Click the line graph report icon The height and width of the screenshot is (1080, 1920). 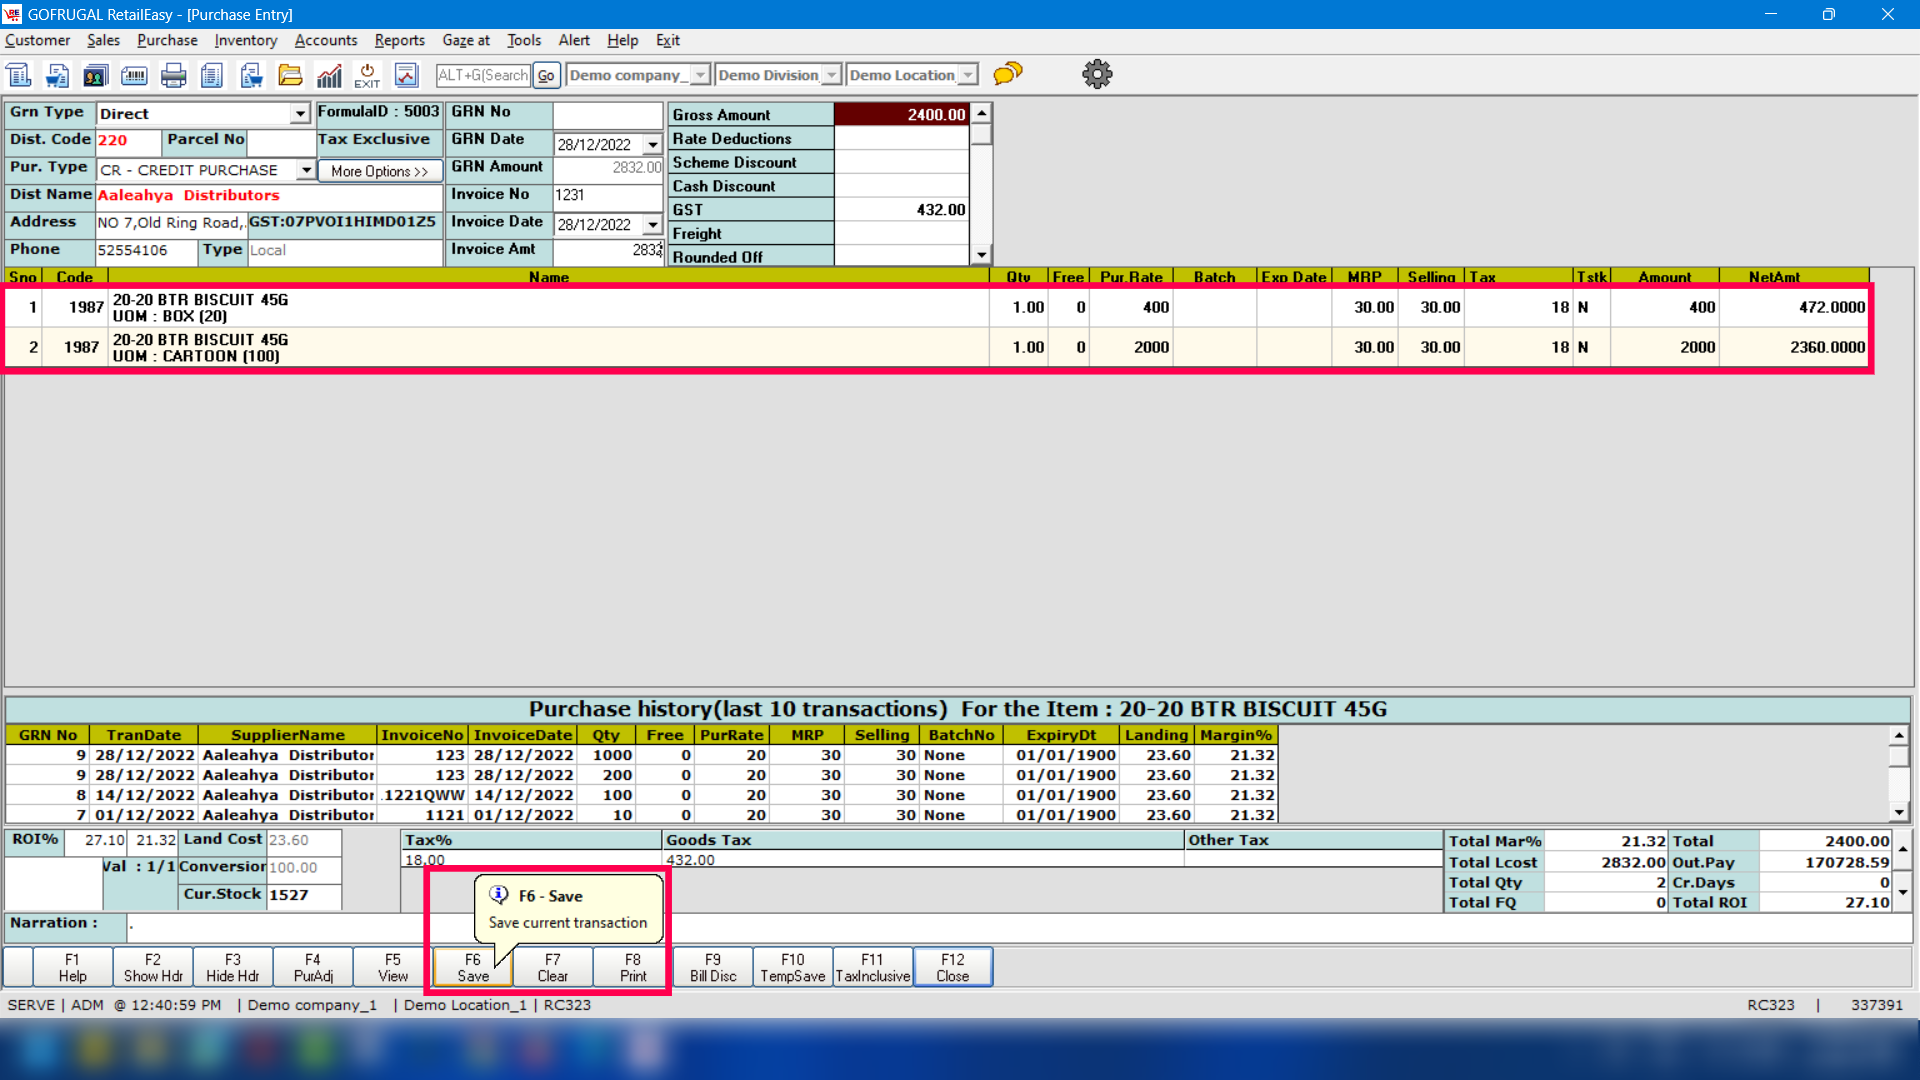coord(406,75)
